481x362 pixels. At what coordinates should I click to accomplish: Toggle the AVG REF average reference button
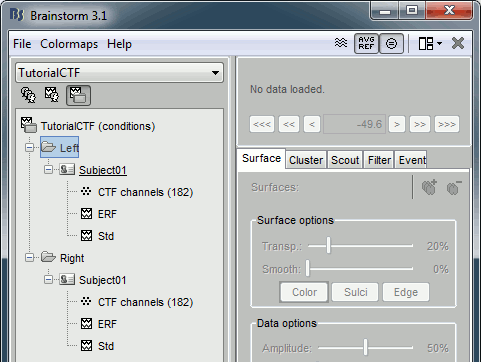click(366, 43)
